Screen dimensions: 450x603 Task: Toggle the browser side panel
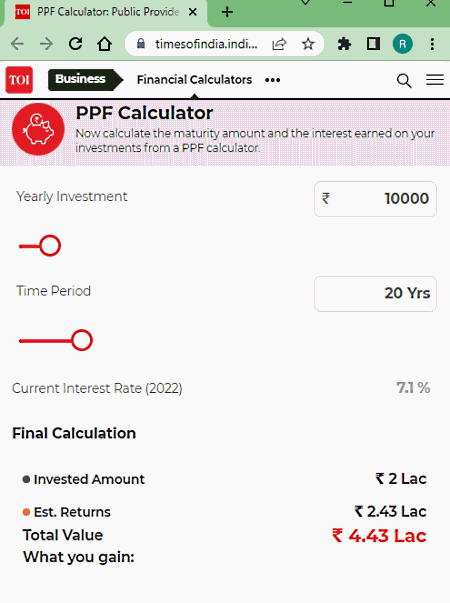point(373,44)
